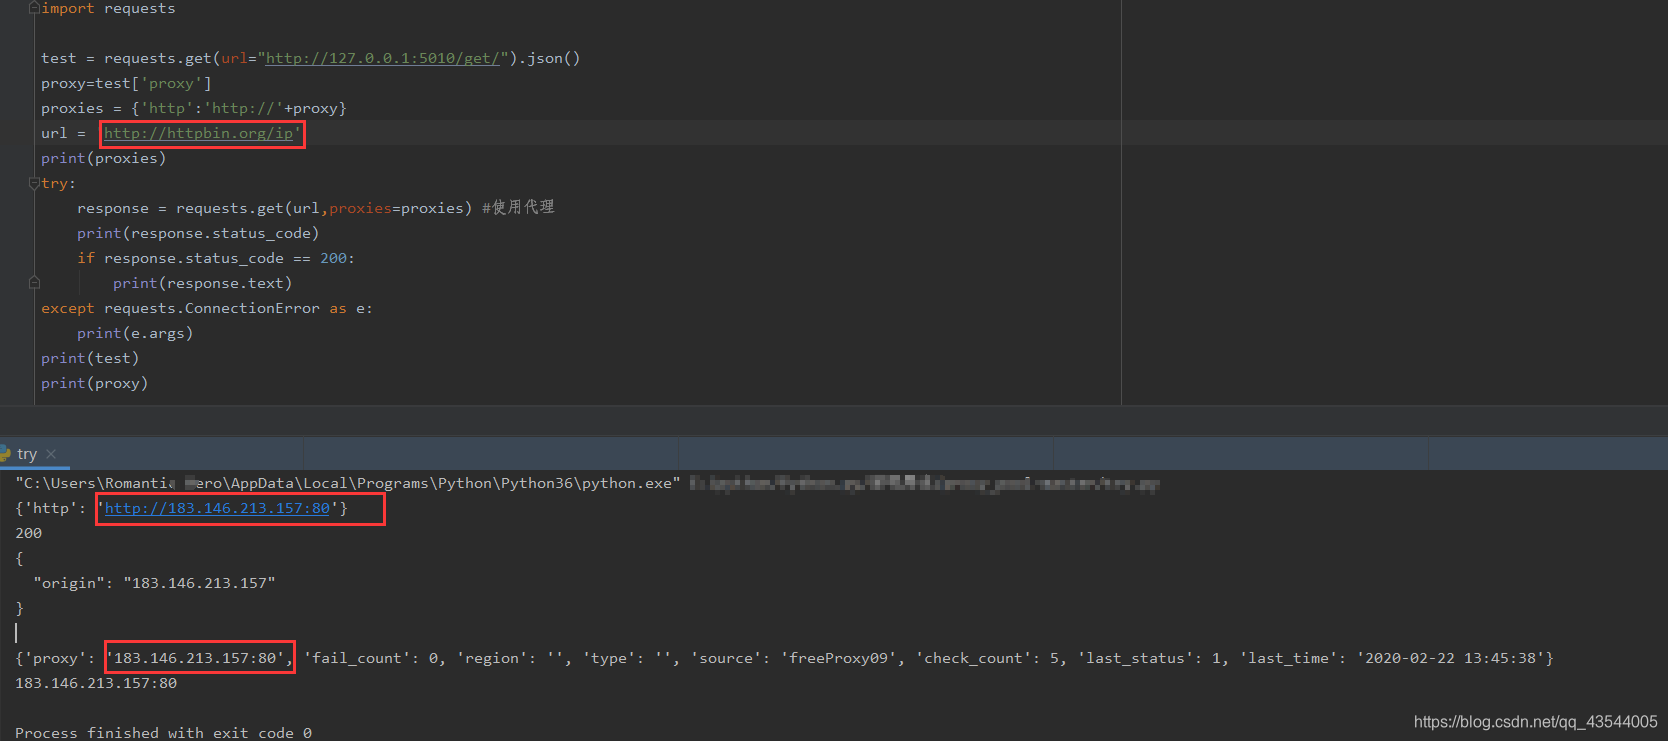Click the proxies = {'http':'http://'+proxy} line

point(194,108)
